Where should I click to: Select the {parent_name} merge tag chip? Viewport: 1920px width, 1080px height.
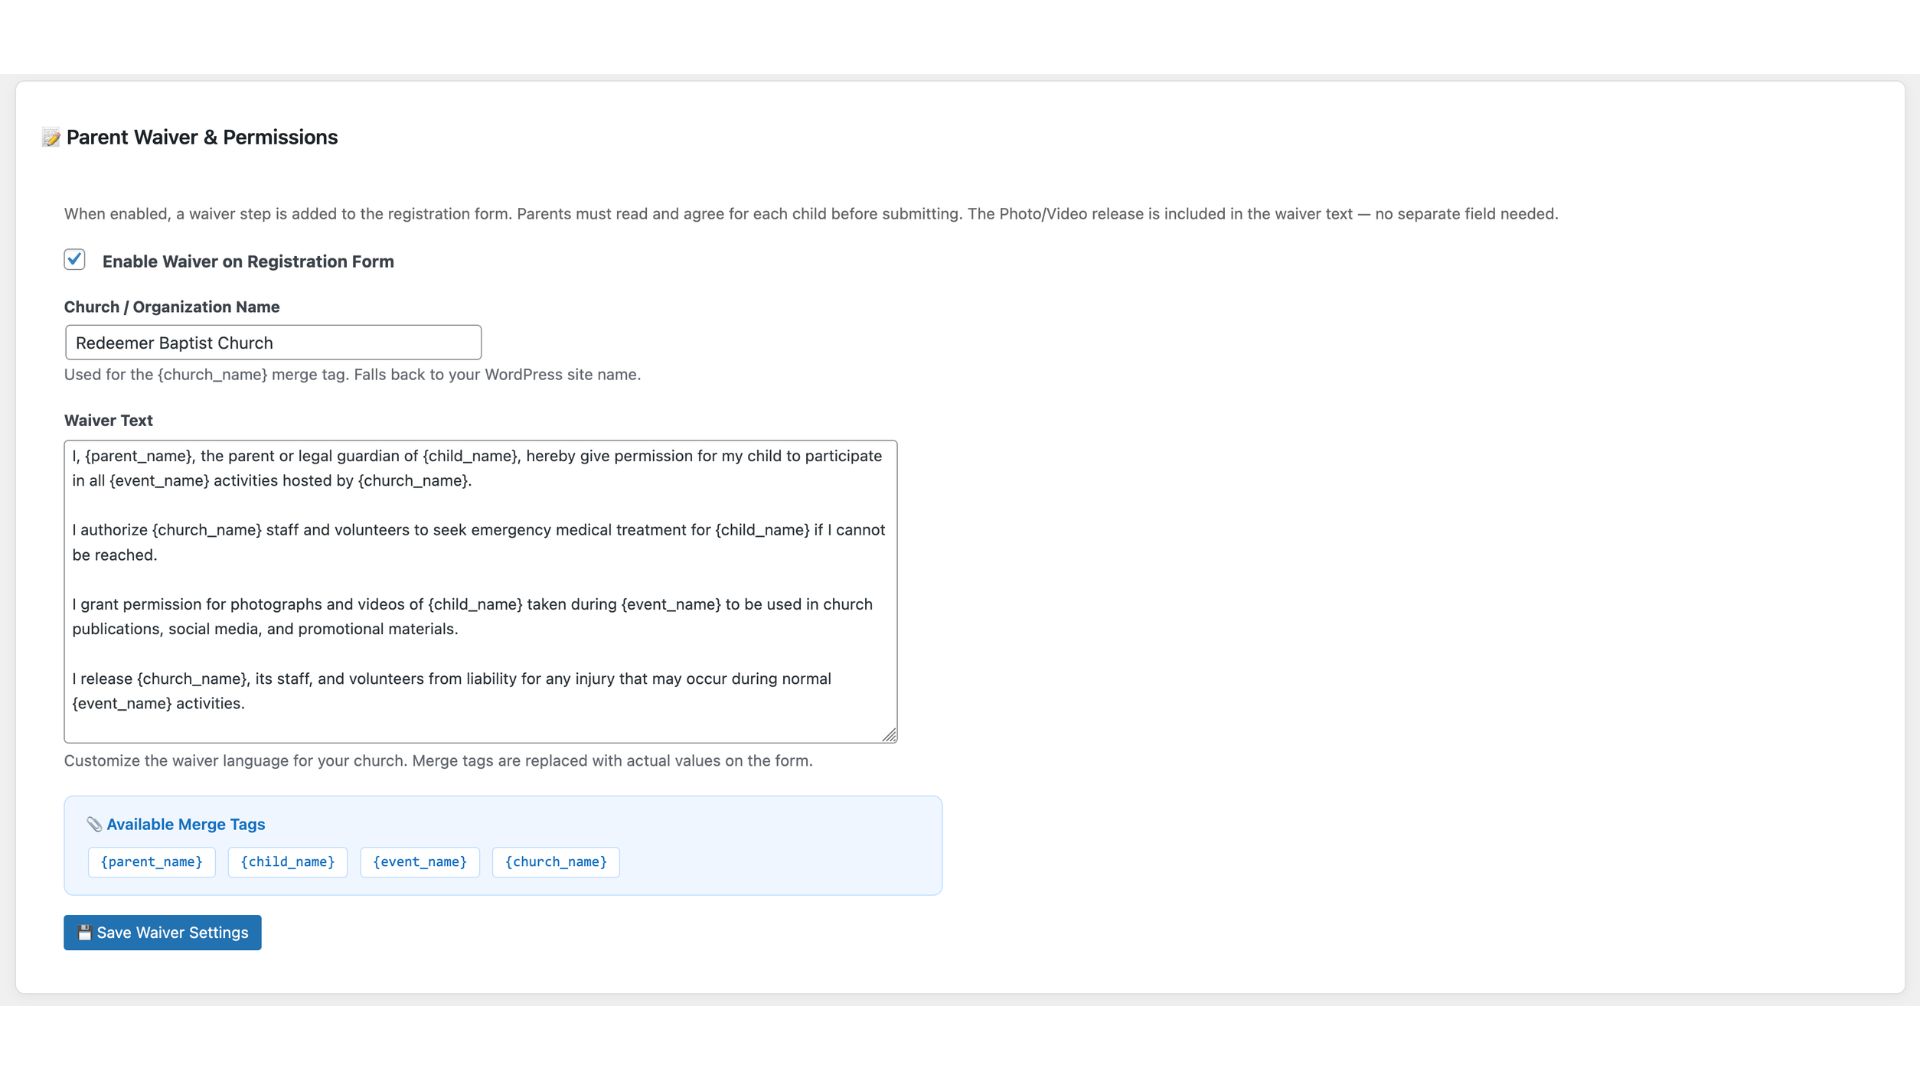coord(152,862)
